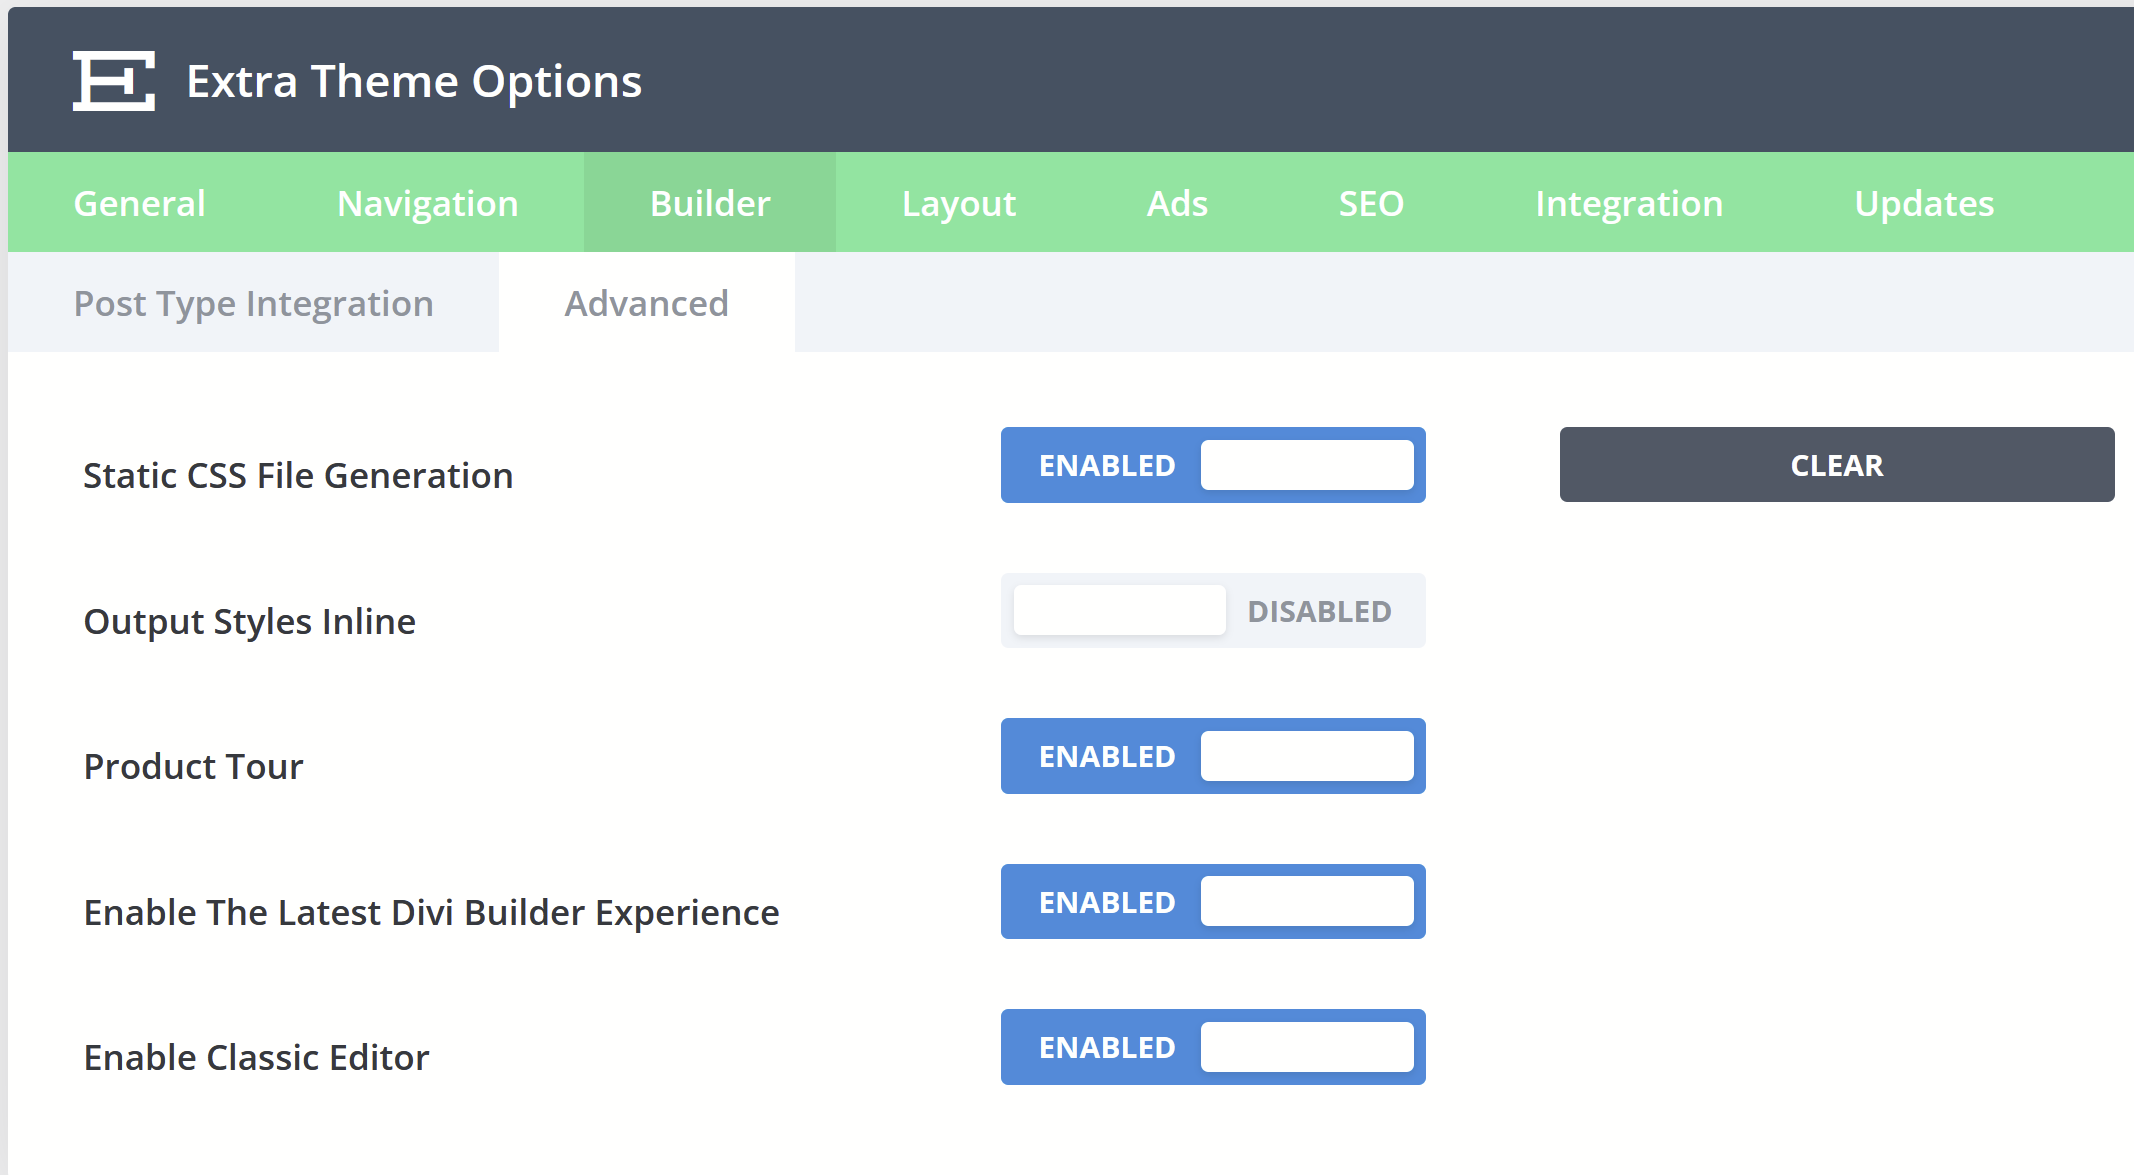Disable Static CSS File Generation toggle
This screenshot has width=2134, height=1175.
[1213, 465]
